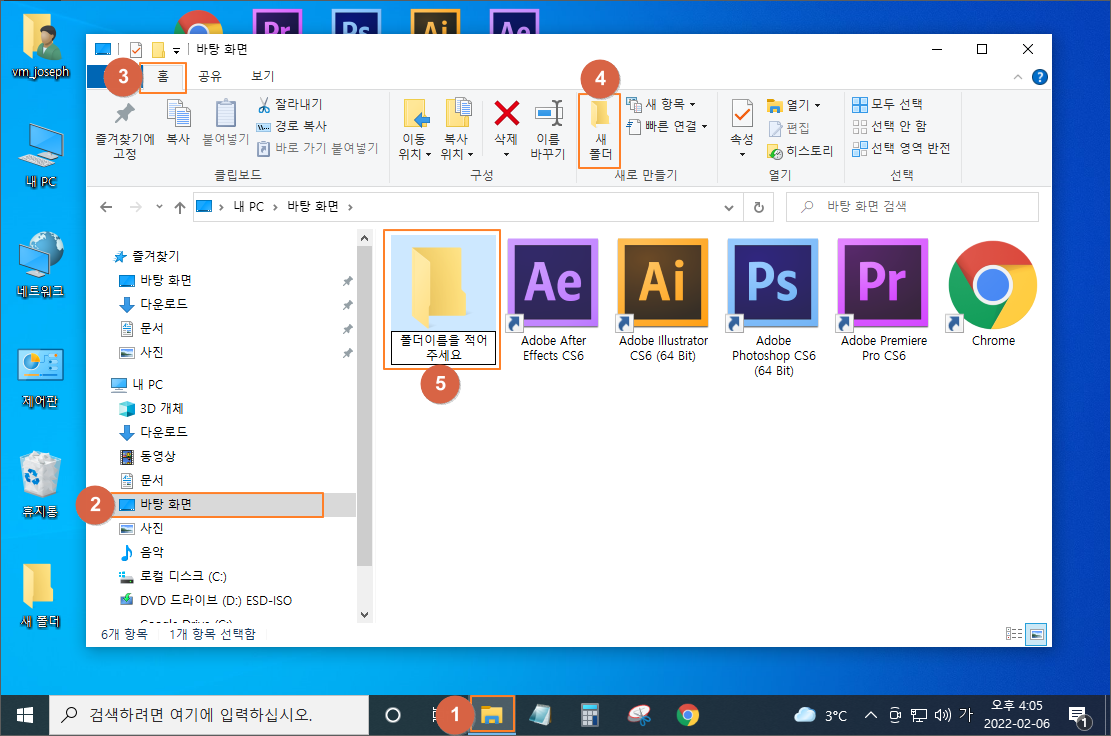Open Move to (이동 위치) dropdown
1111x736 pixels.
[414, 130]
